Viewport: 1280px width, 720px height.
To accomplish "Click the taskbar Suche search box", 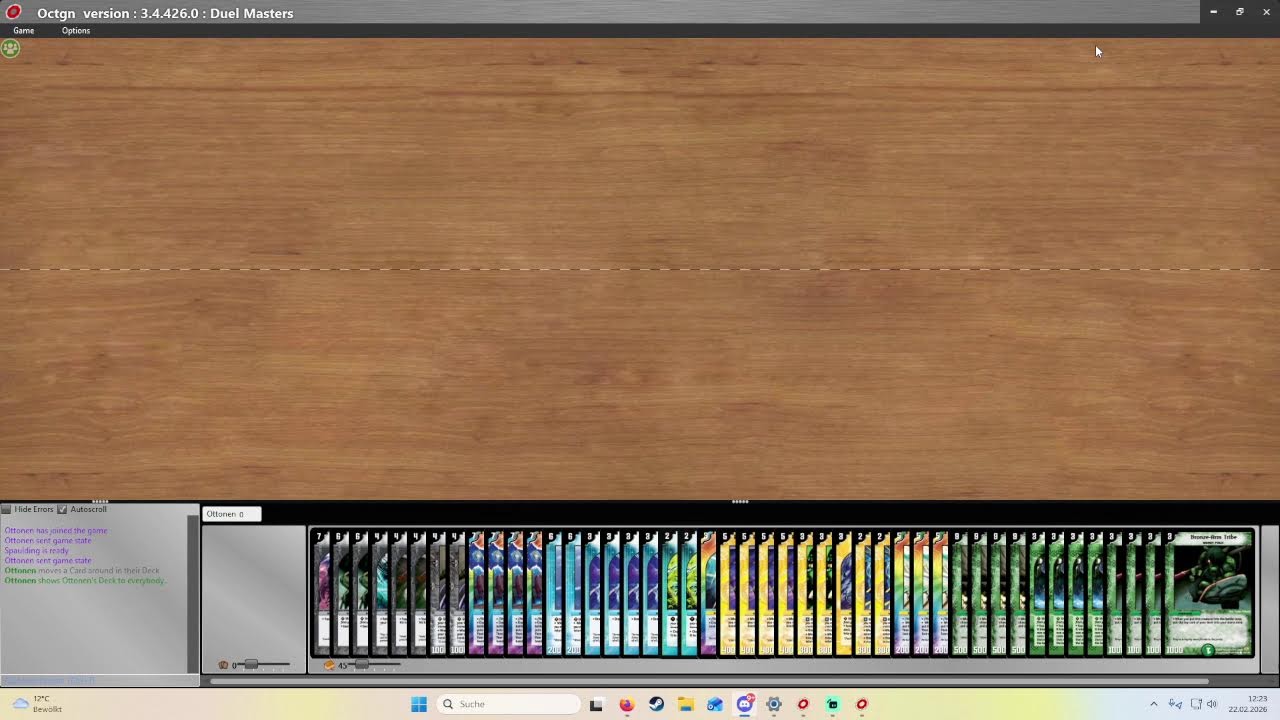I will pos(508,704).
